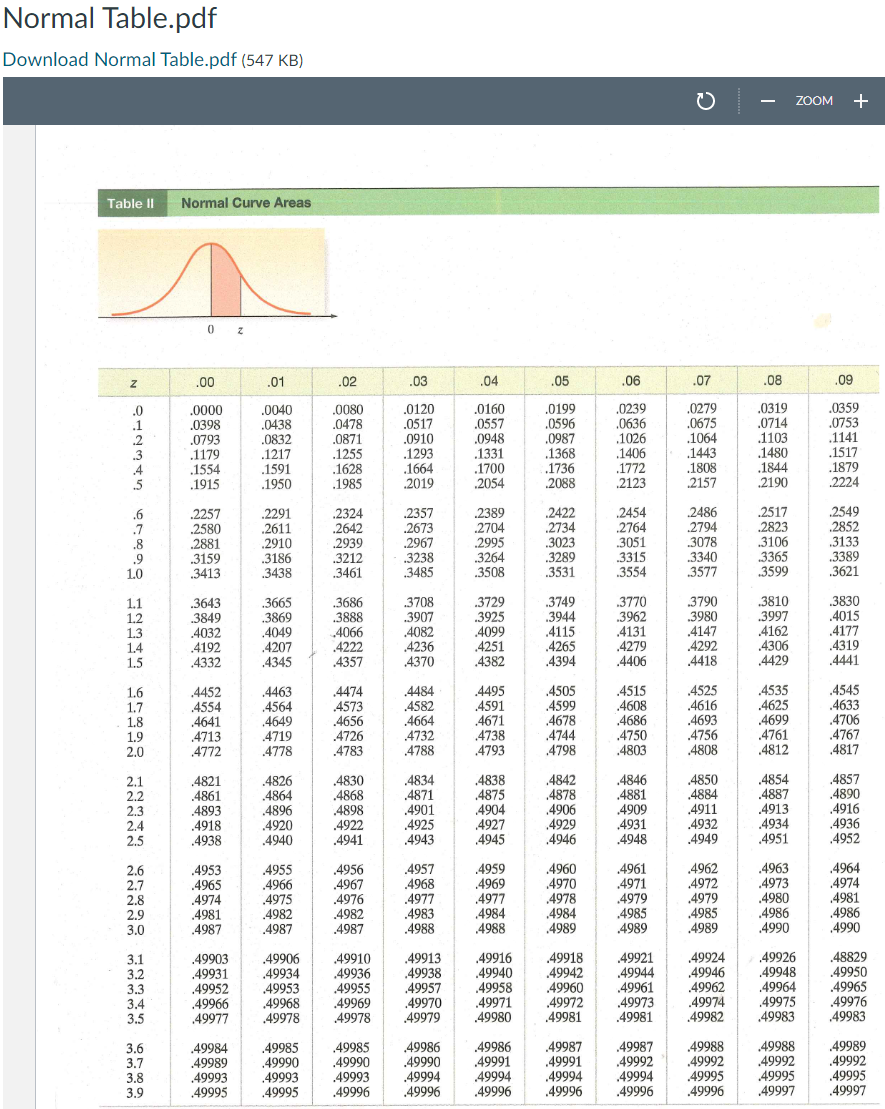The width and height of the screenshot is (885, 1109).
Task: Click the Normal Table.pdf page title
Action: click(110, 18)
